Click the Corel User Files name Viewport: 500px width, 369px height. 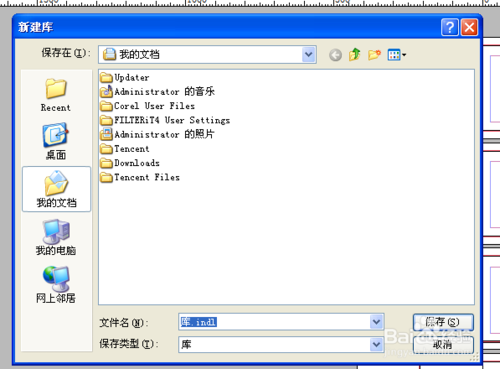tap(154, 106)
